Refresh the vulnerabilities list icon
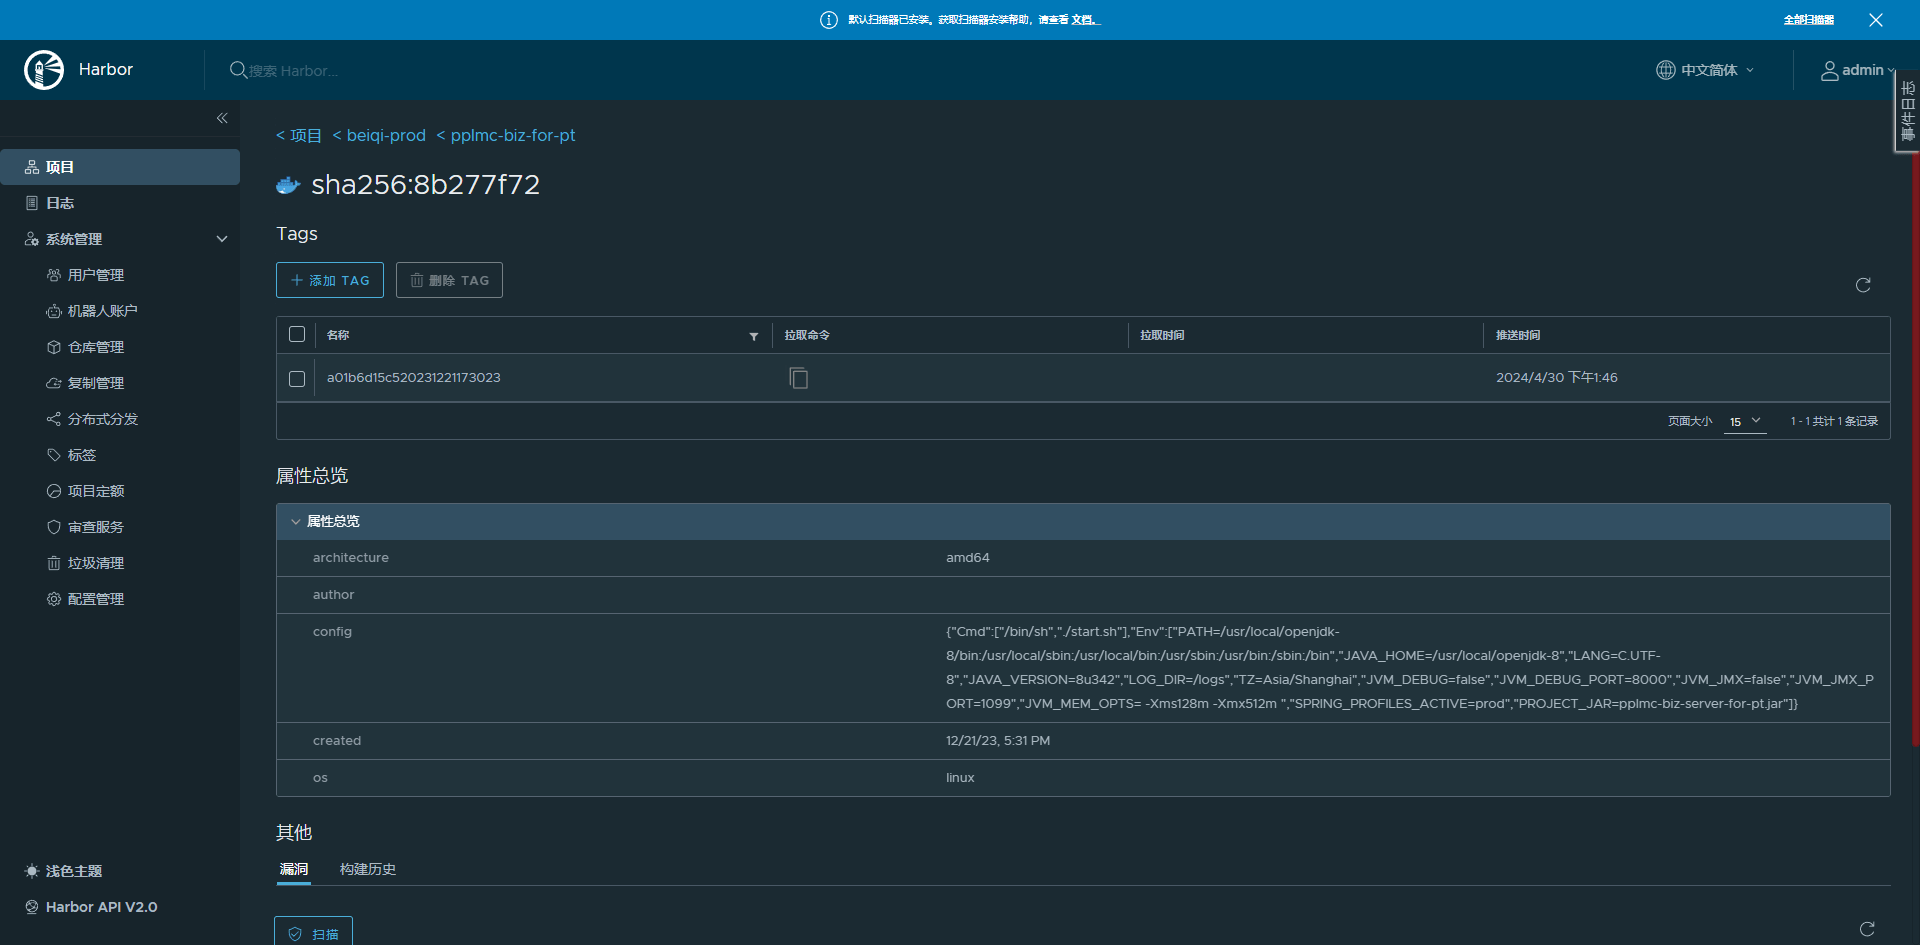The width and height of the screenshot is (1920, 945). (1867, 929)
